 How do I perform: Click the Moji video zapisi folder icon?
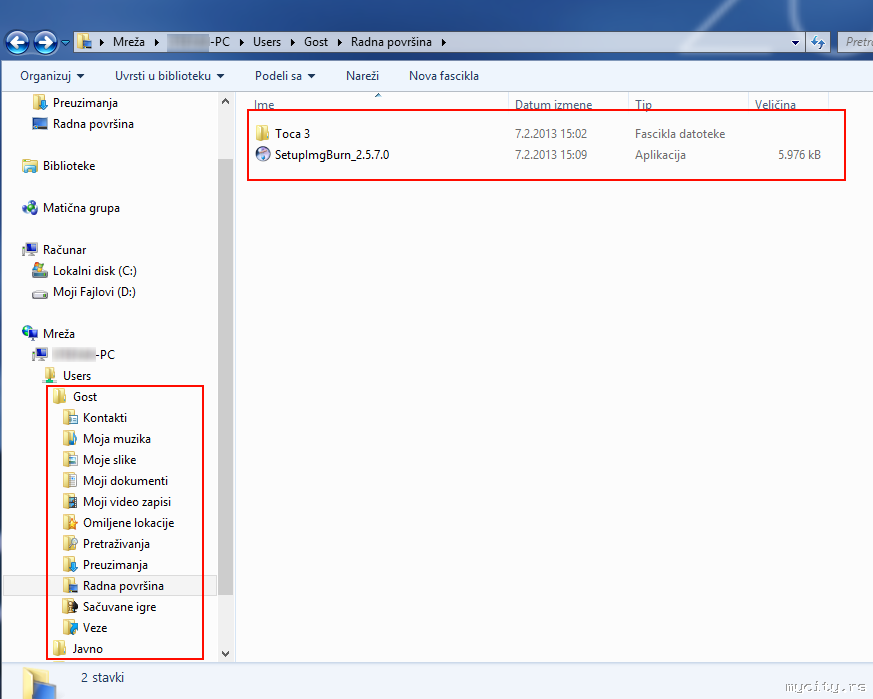(x=70, y=501)
